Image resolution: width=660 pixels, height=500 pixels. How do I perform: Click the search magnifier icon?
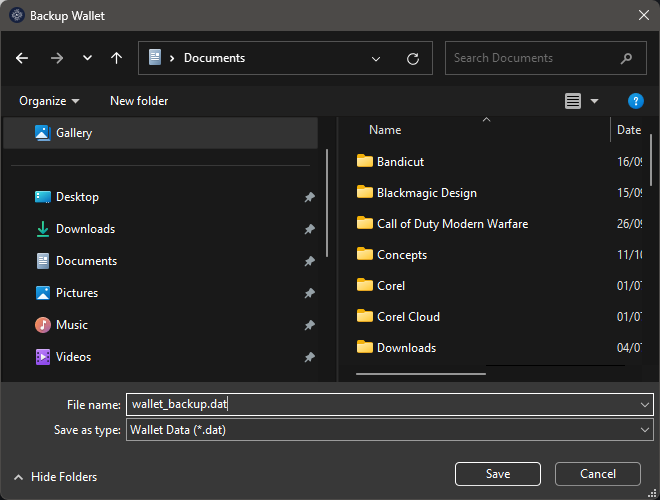coord(627,58)
